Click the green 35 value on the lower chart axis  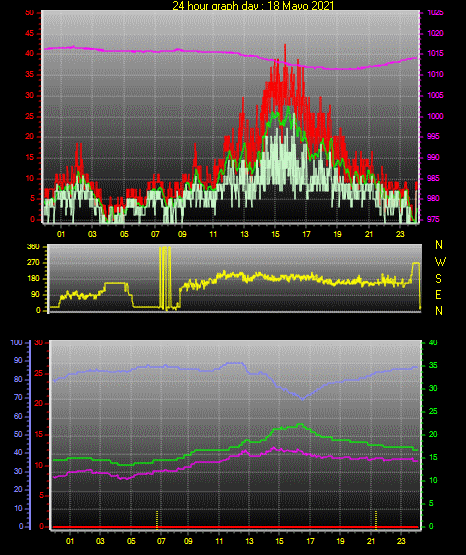[433, 366]
